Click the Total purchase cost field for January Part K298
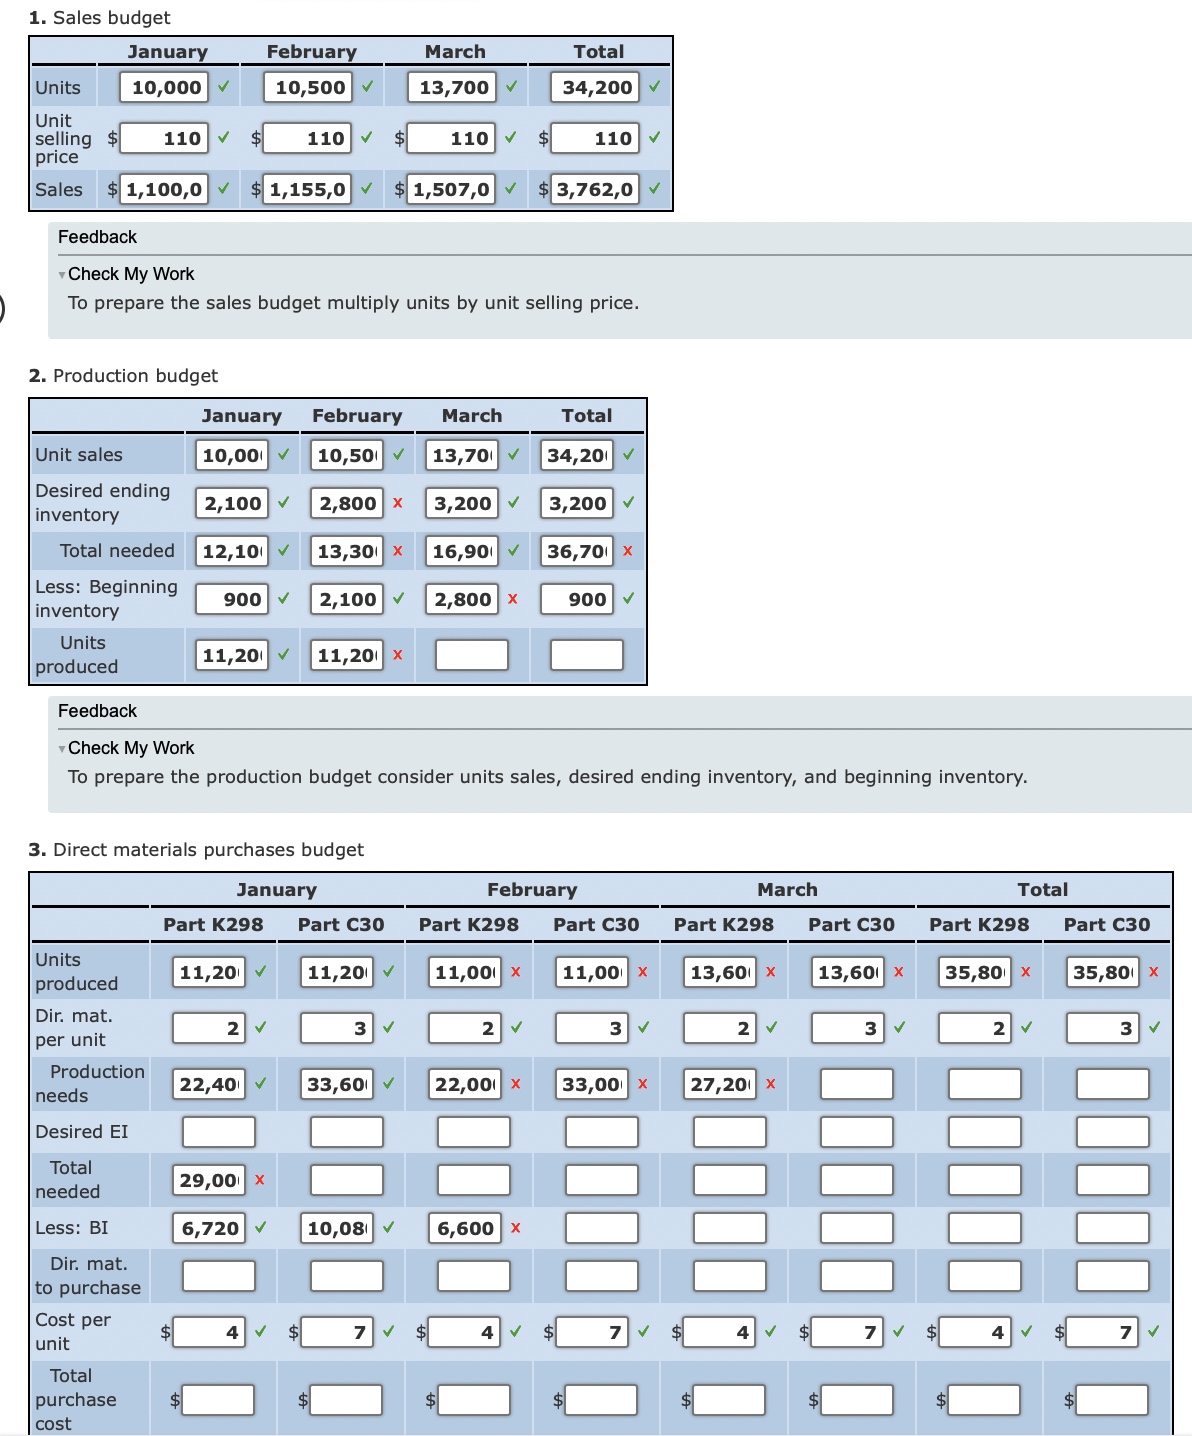The height and width of the screenshot is (1436, 1192). click(x=218, y=1400)
